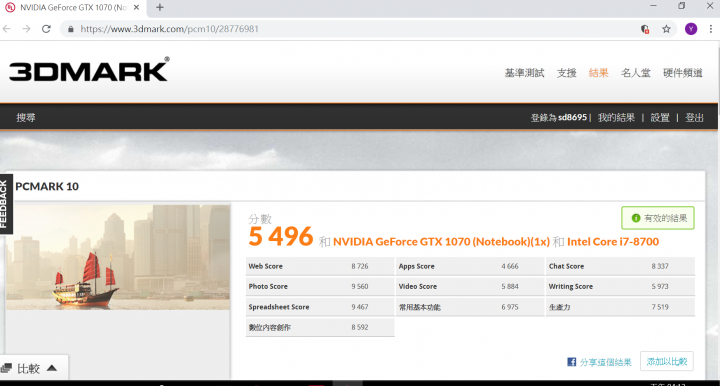Click the window restore button
This screenshot has height=386, width=720.
[681, 6]
